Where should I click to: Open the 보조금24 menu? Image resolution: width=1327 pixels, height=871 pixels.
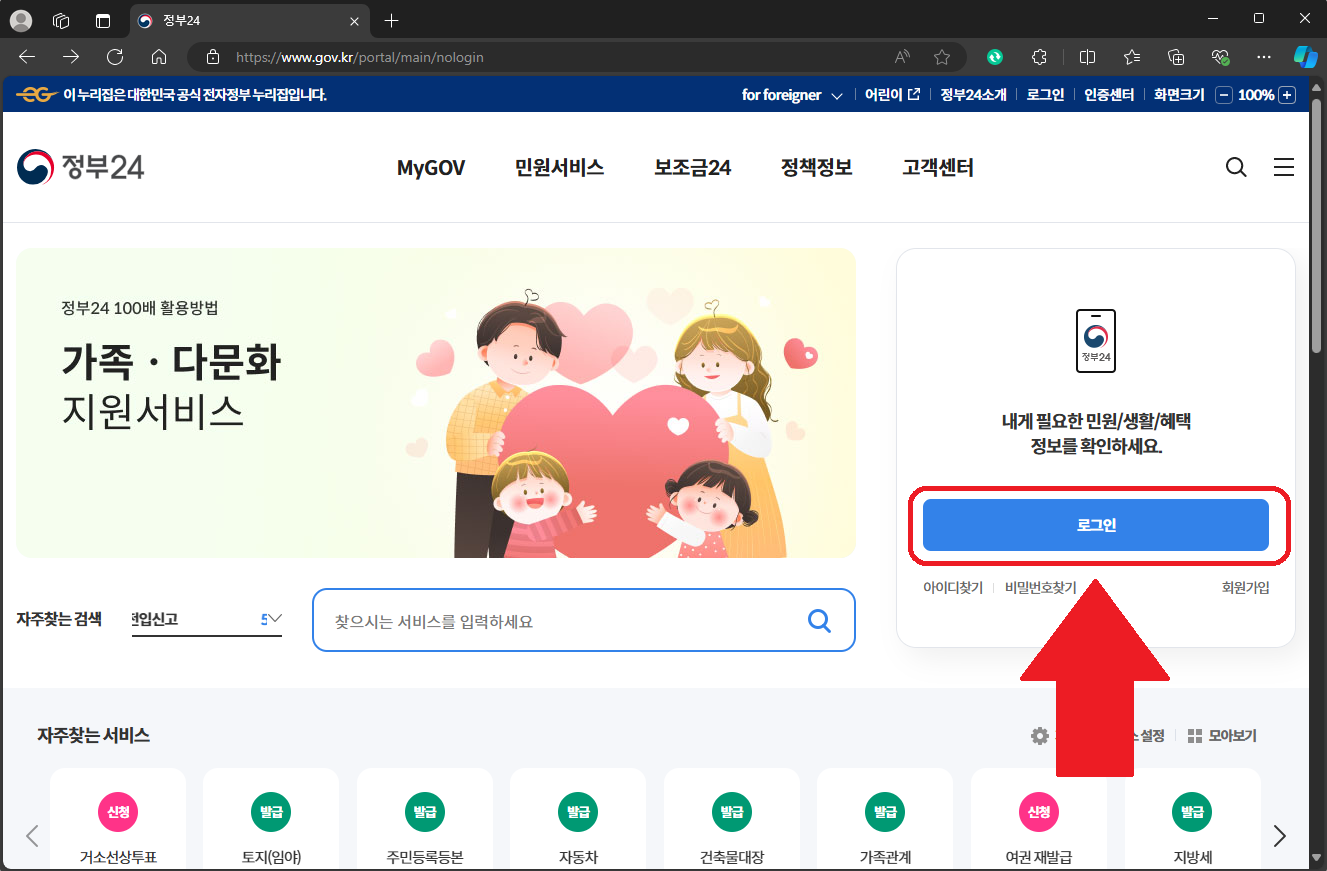(692, 168)
